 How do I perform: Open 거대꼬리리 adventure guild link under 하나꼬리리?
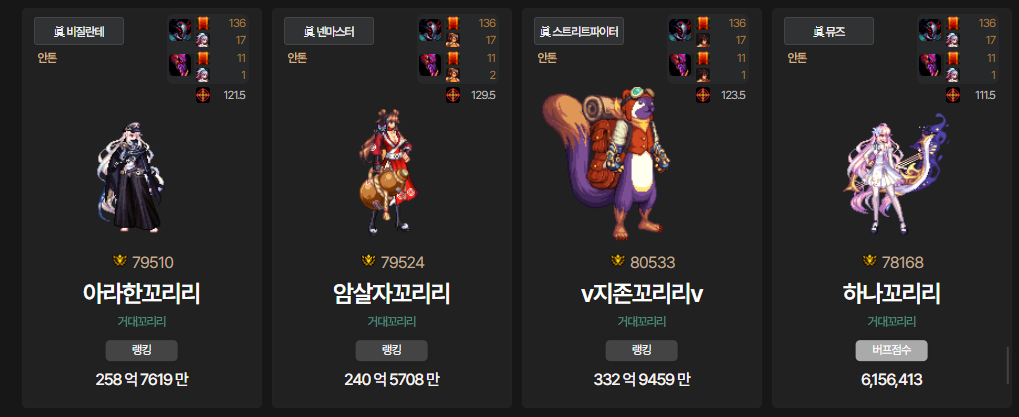click(892, 322)
